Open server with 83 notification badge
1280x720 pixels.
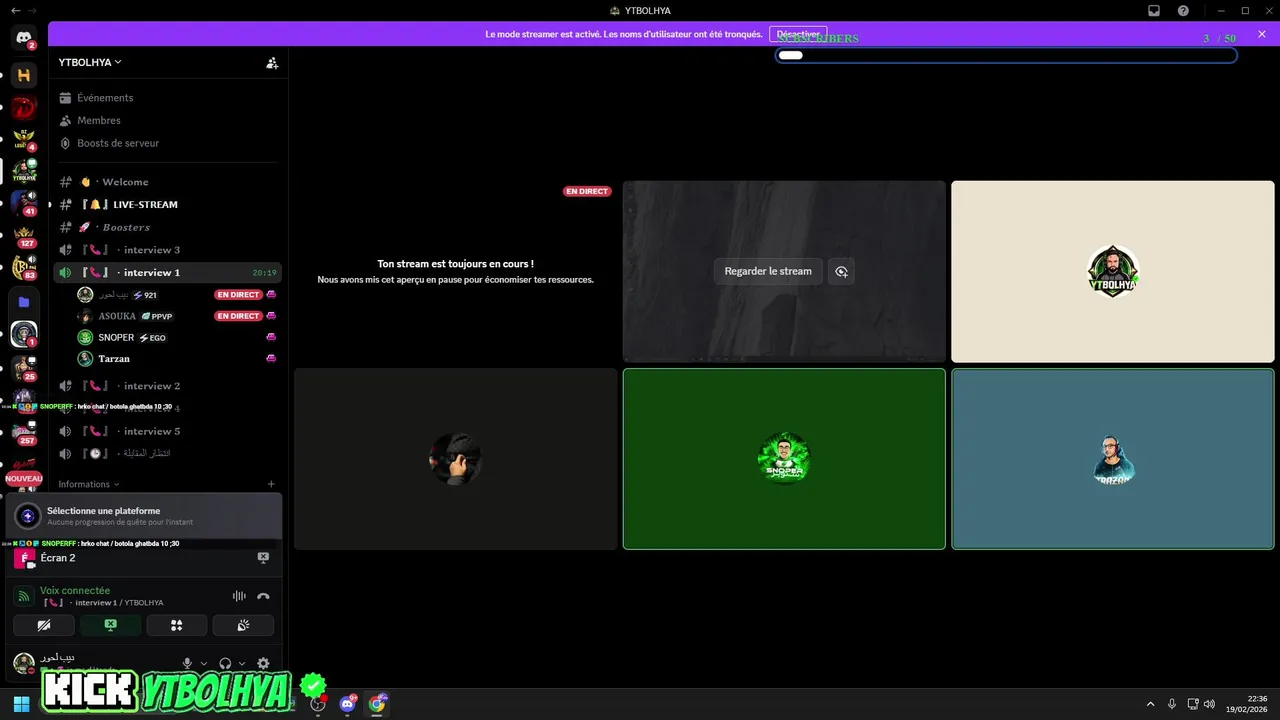point(24,268)
